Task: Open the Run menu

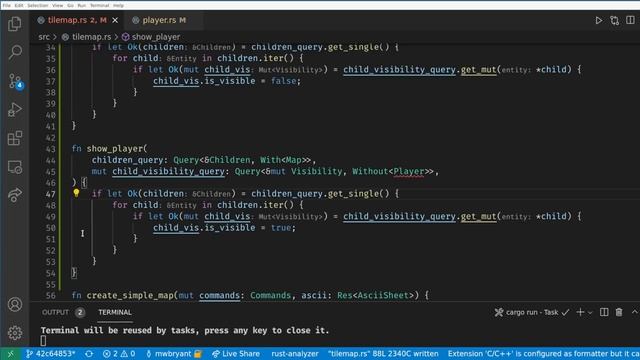Action: 82,5
